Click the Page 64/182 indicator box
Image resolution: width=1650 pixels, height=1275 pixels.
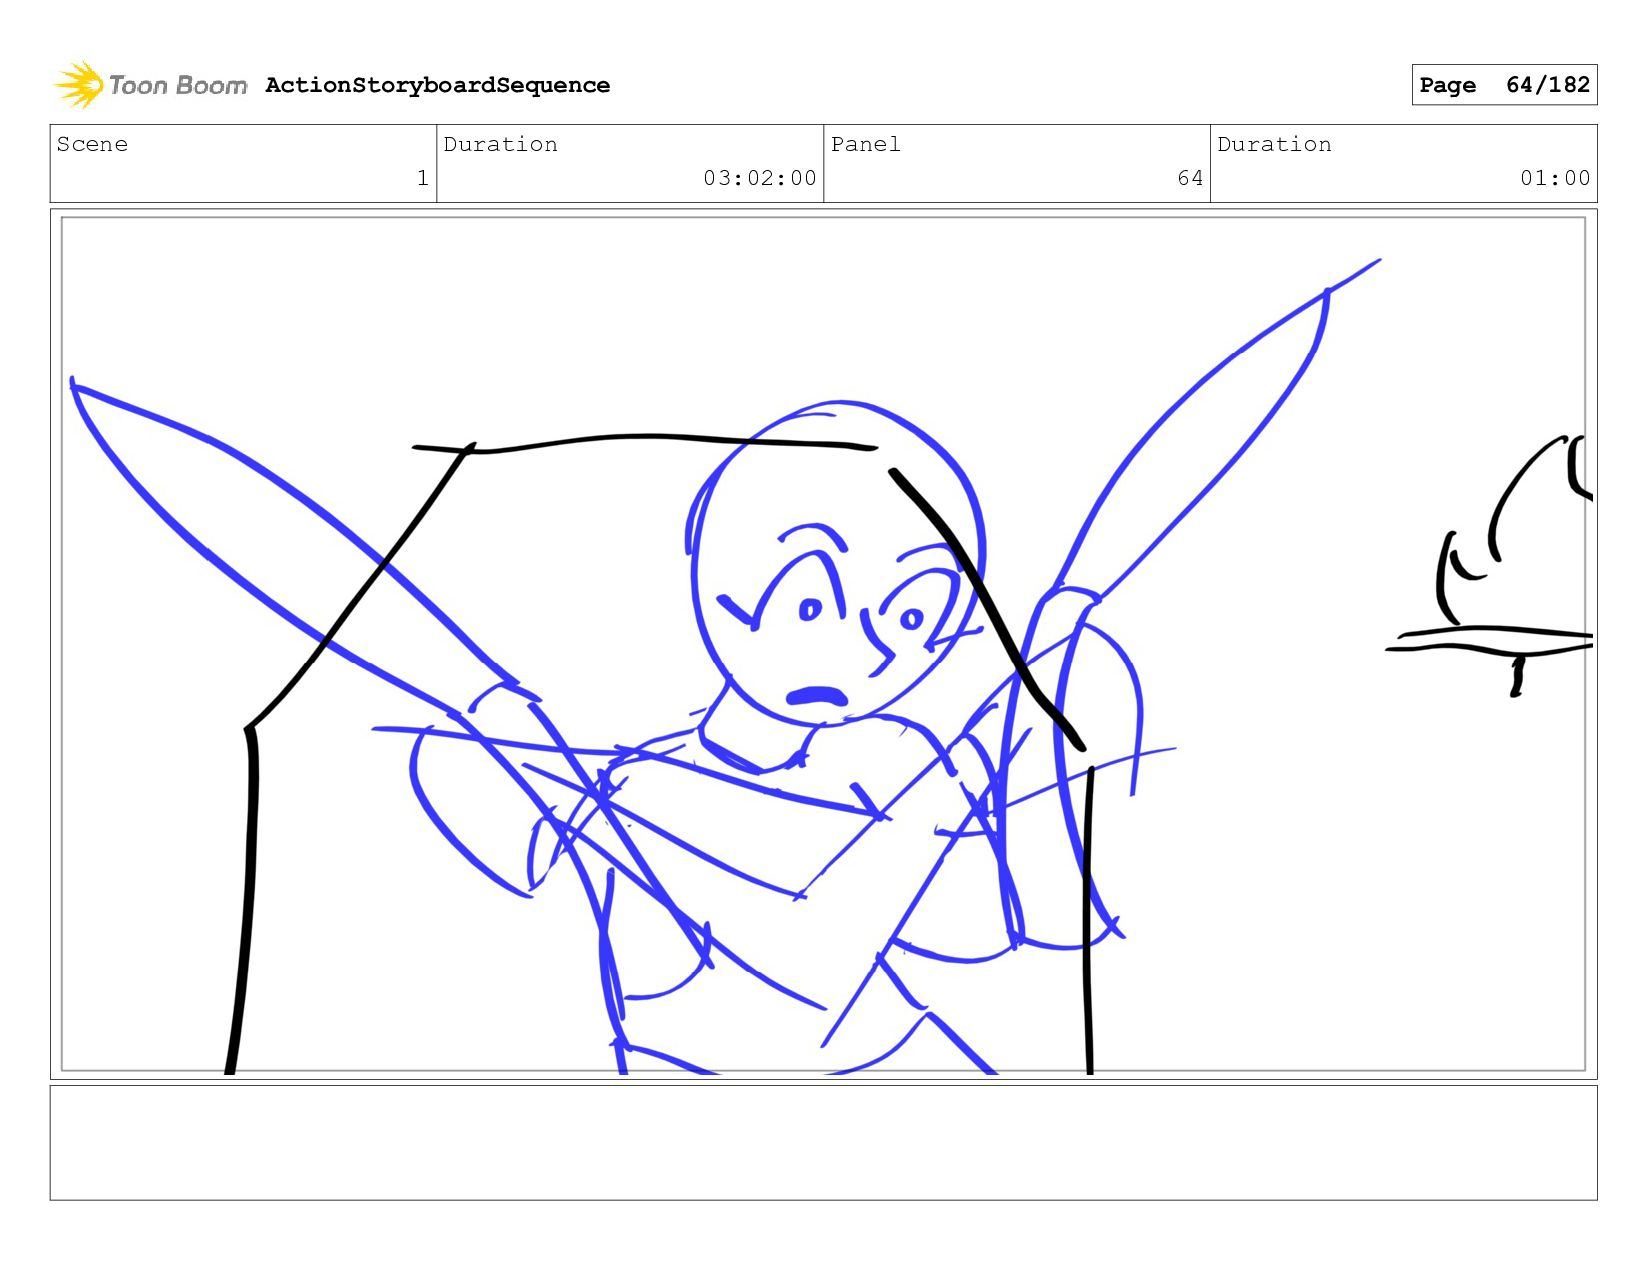point(1504,85)
